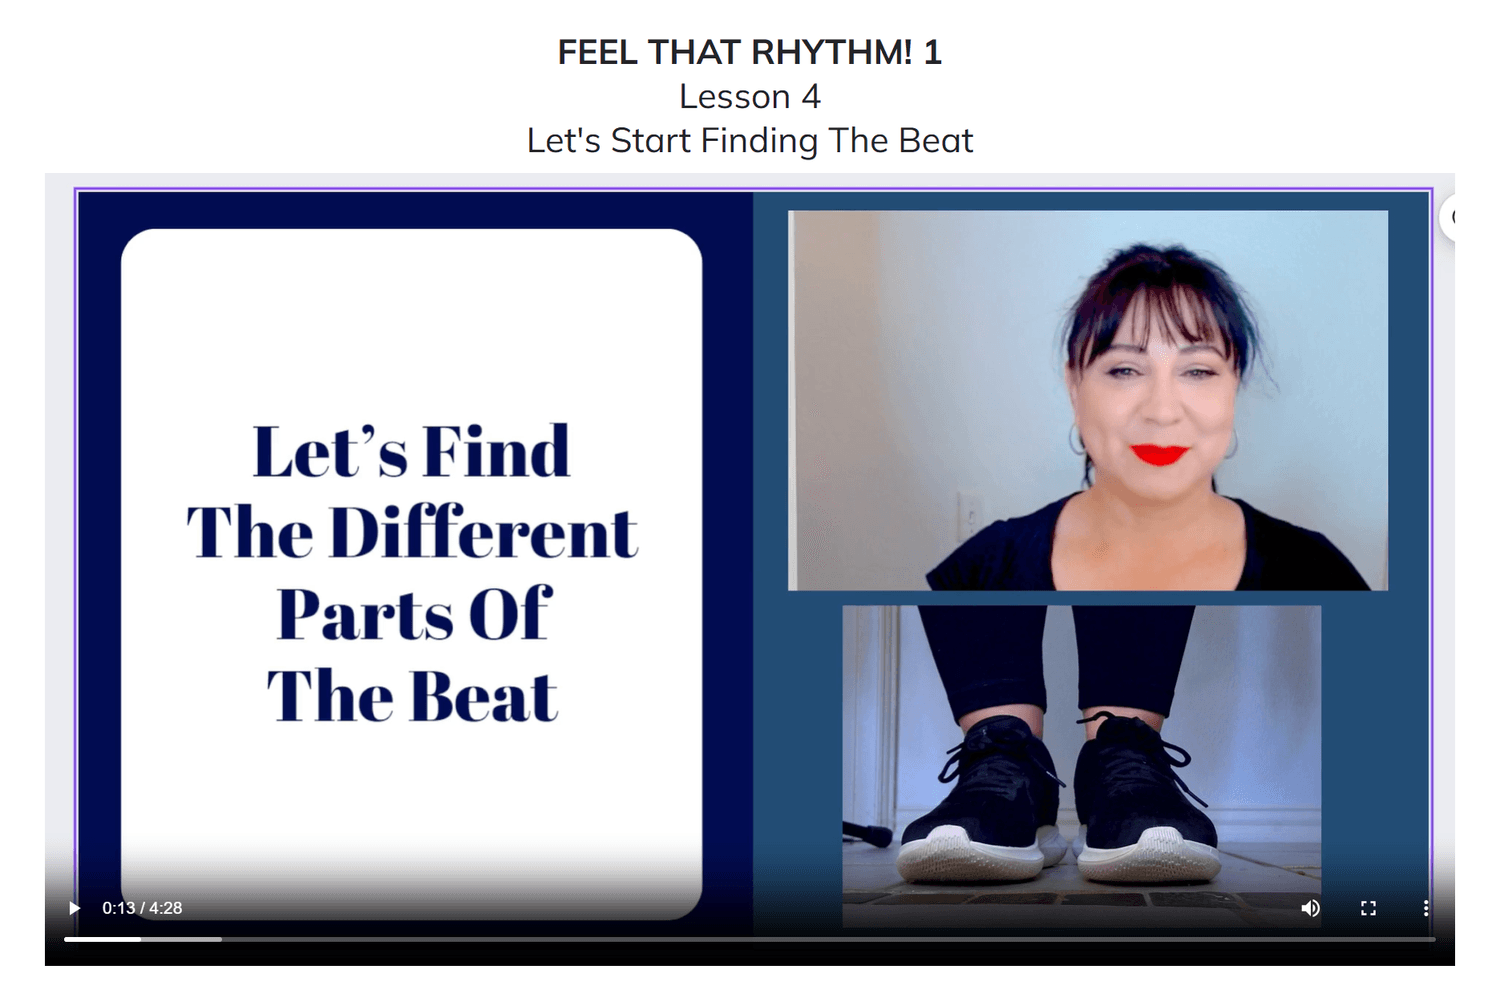Click the played white section of the progress bar
The height and width of the screenshot is (993, 1500).
pos(102,939)
